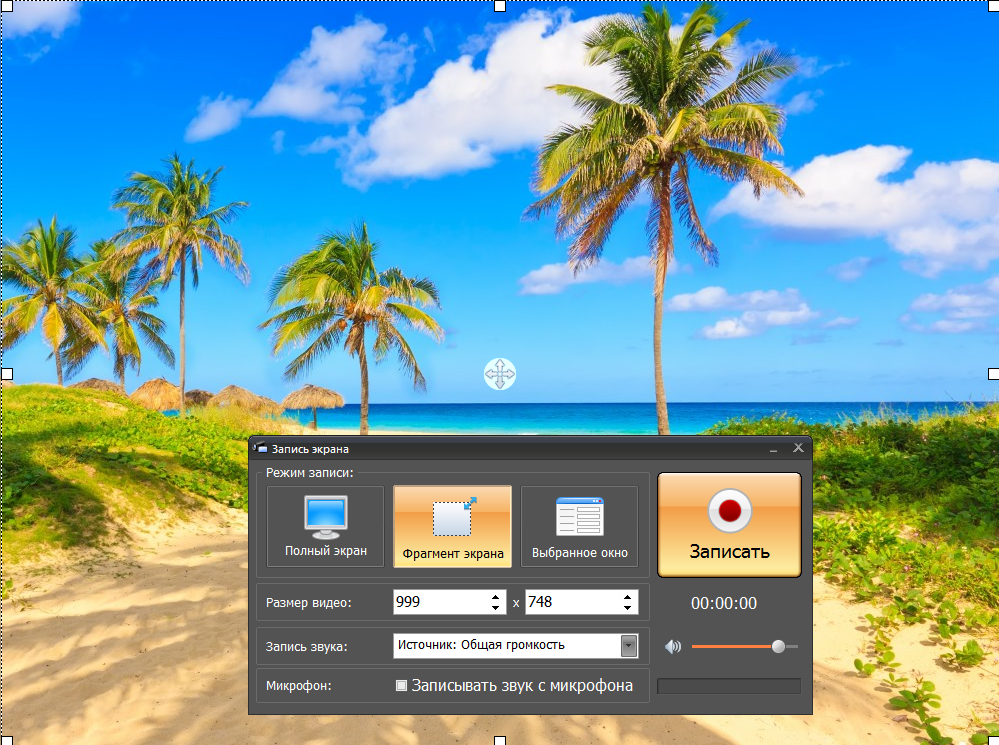Image resolution: width=999 pixels, height=745 pixels.
Task: Switch to Выбранное окно recording mode
Action: coord(579,526)
